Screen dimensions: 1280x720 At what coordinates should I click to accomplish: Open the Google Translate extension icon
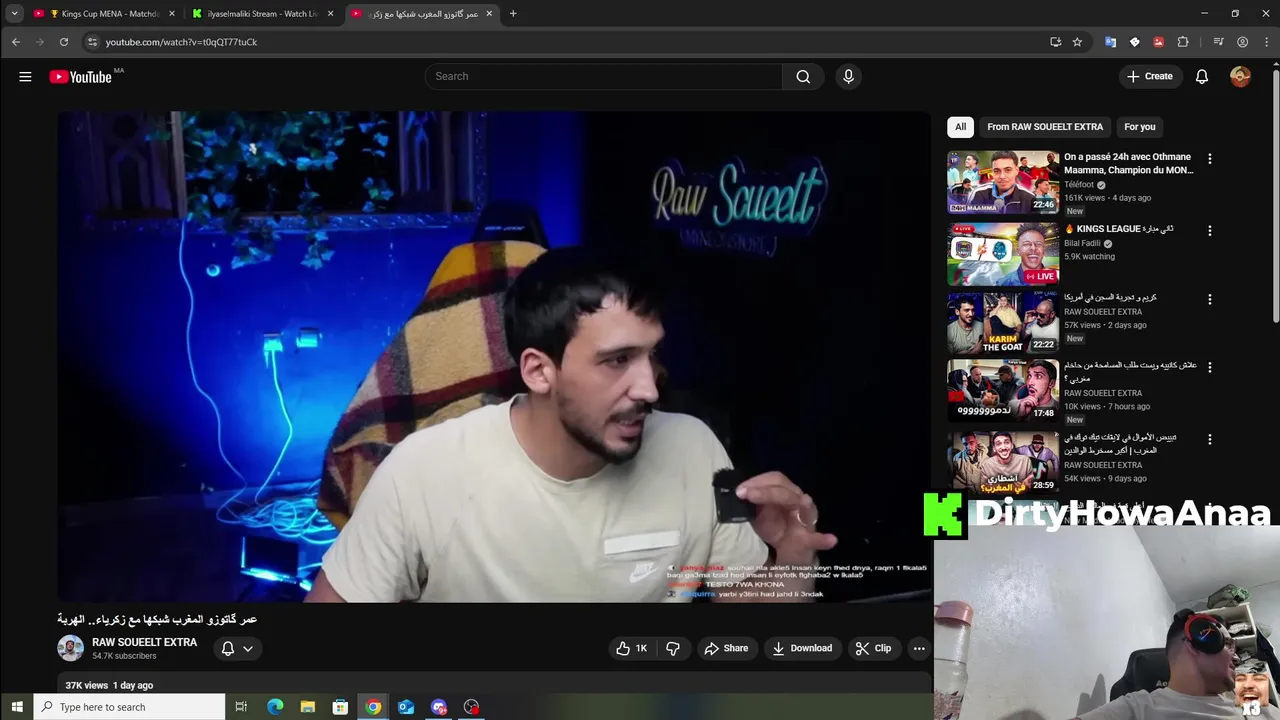[1110, 42]
